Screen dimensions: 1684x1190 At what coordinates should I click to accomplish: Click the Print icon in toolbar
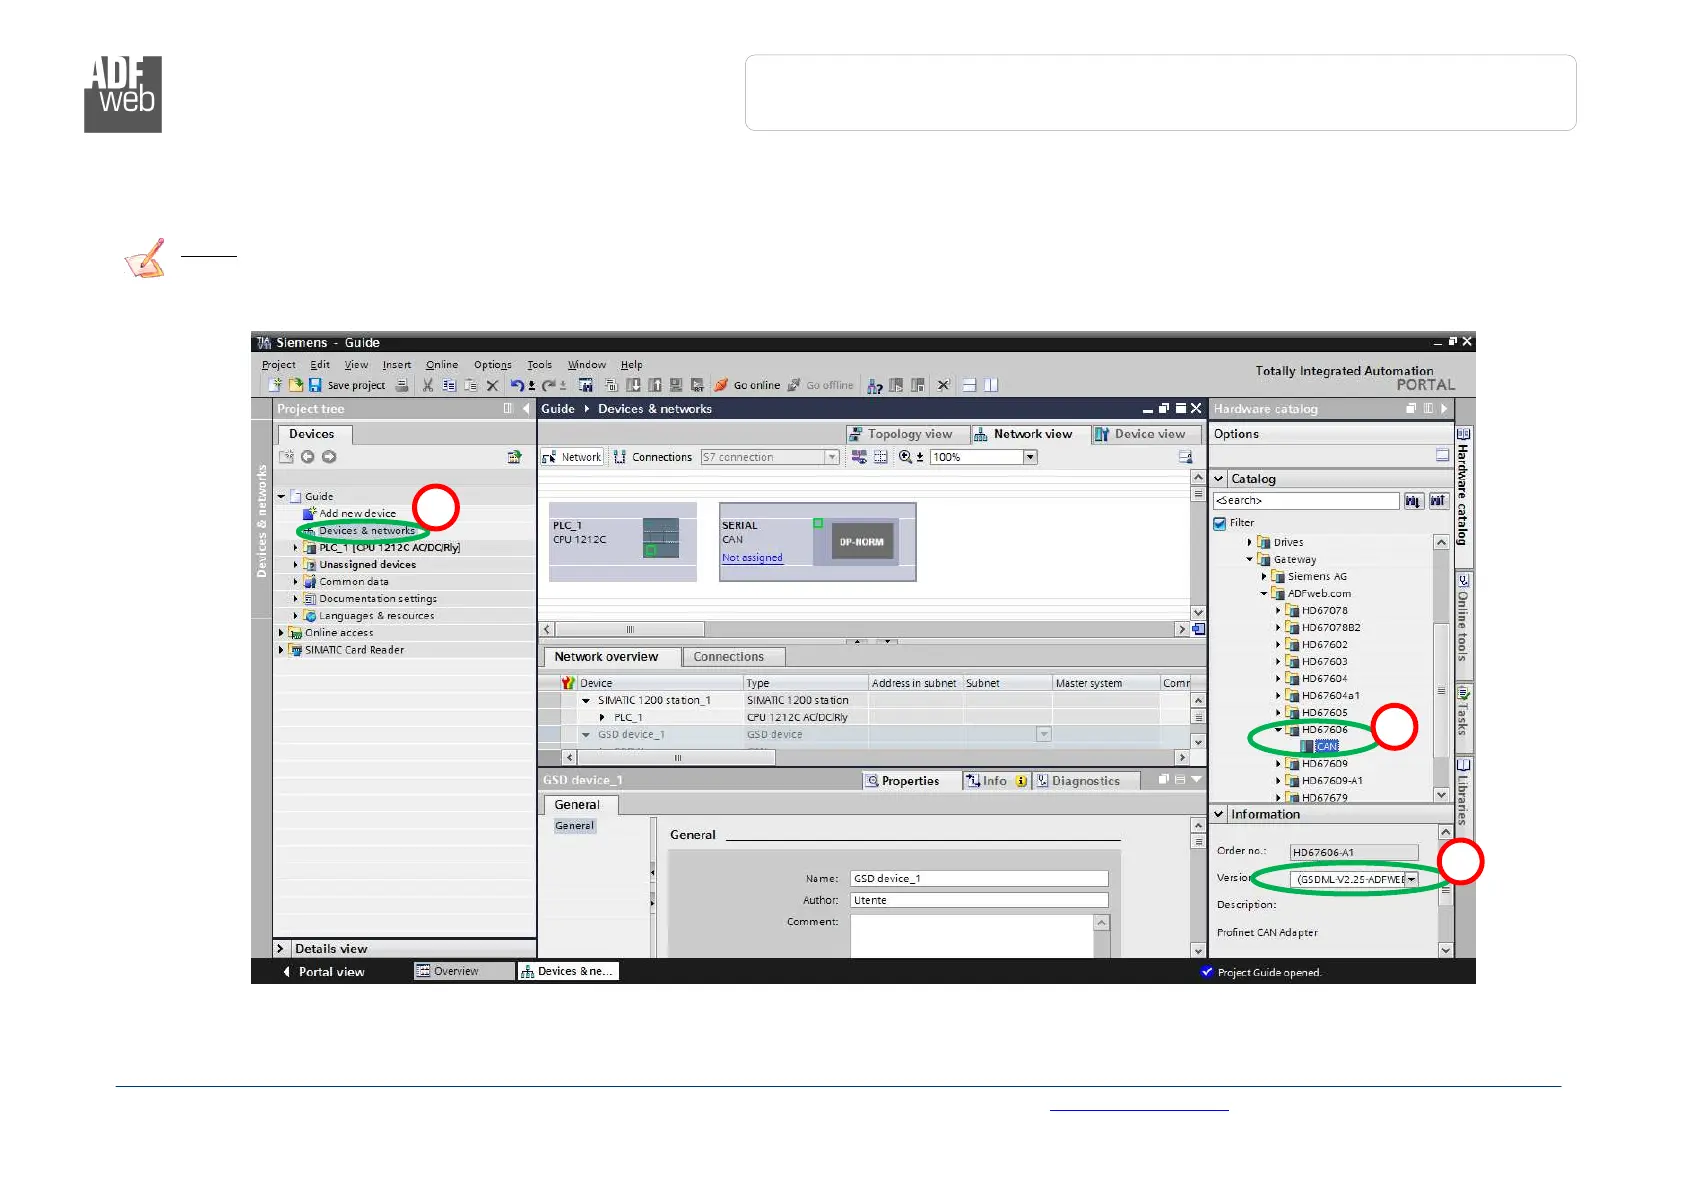coord(401,385)
